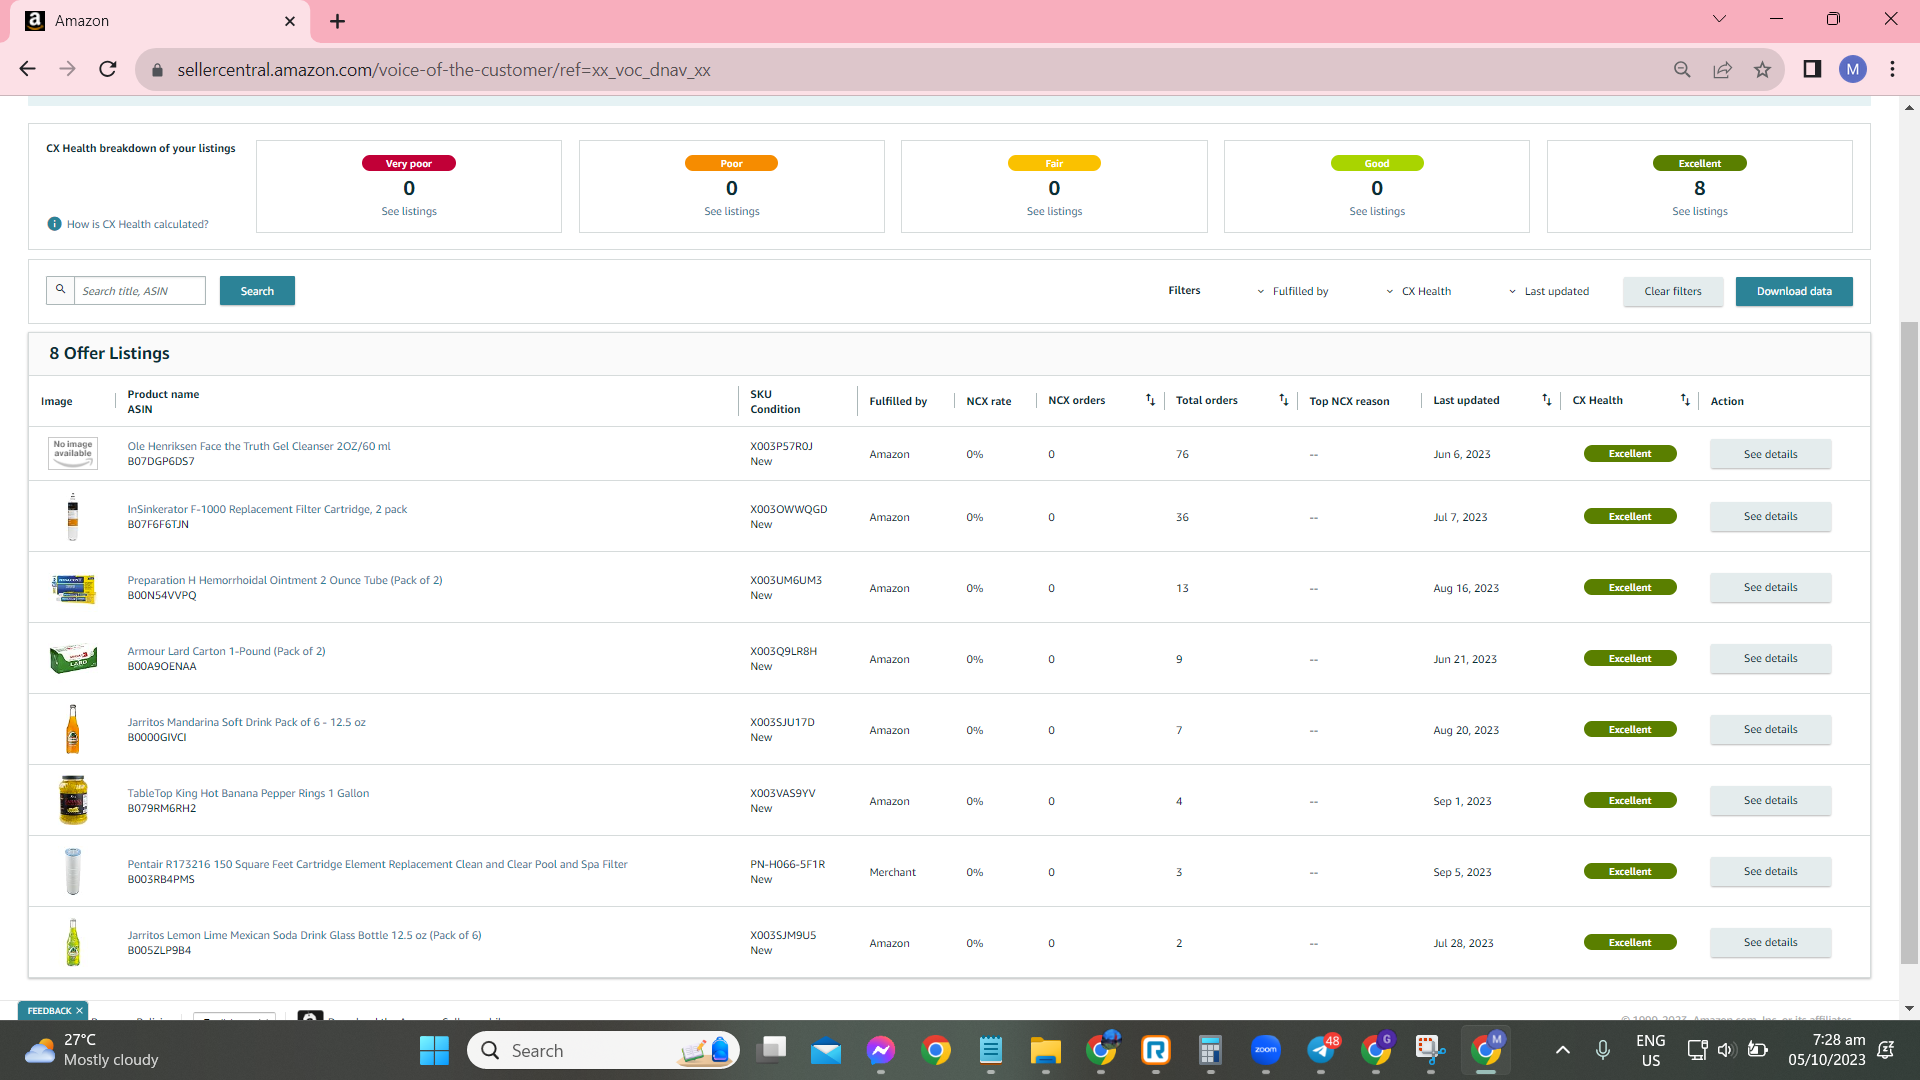Viewport: 1920px width, 1080px height.
Task: Show hidden system tray icons
Action: 1562,1050
